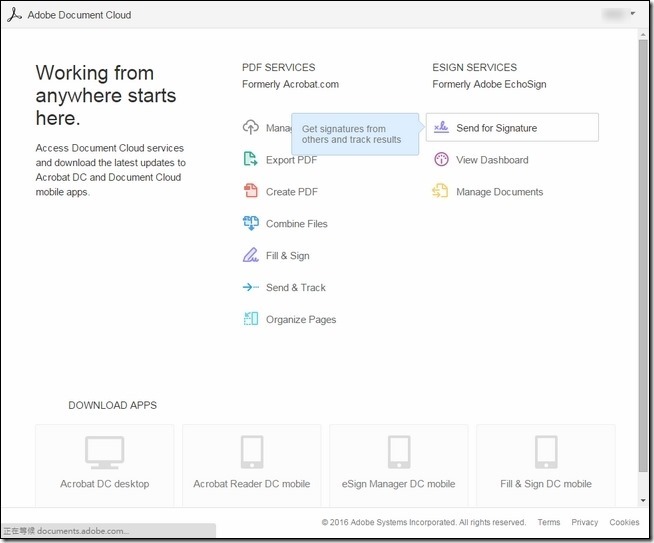Click the Send for Signature icon
The height and width of the screenshot is (543, 654).
point(441,127)
